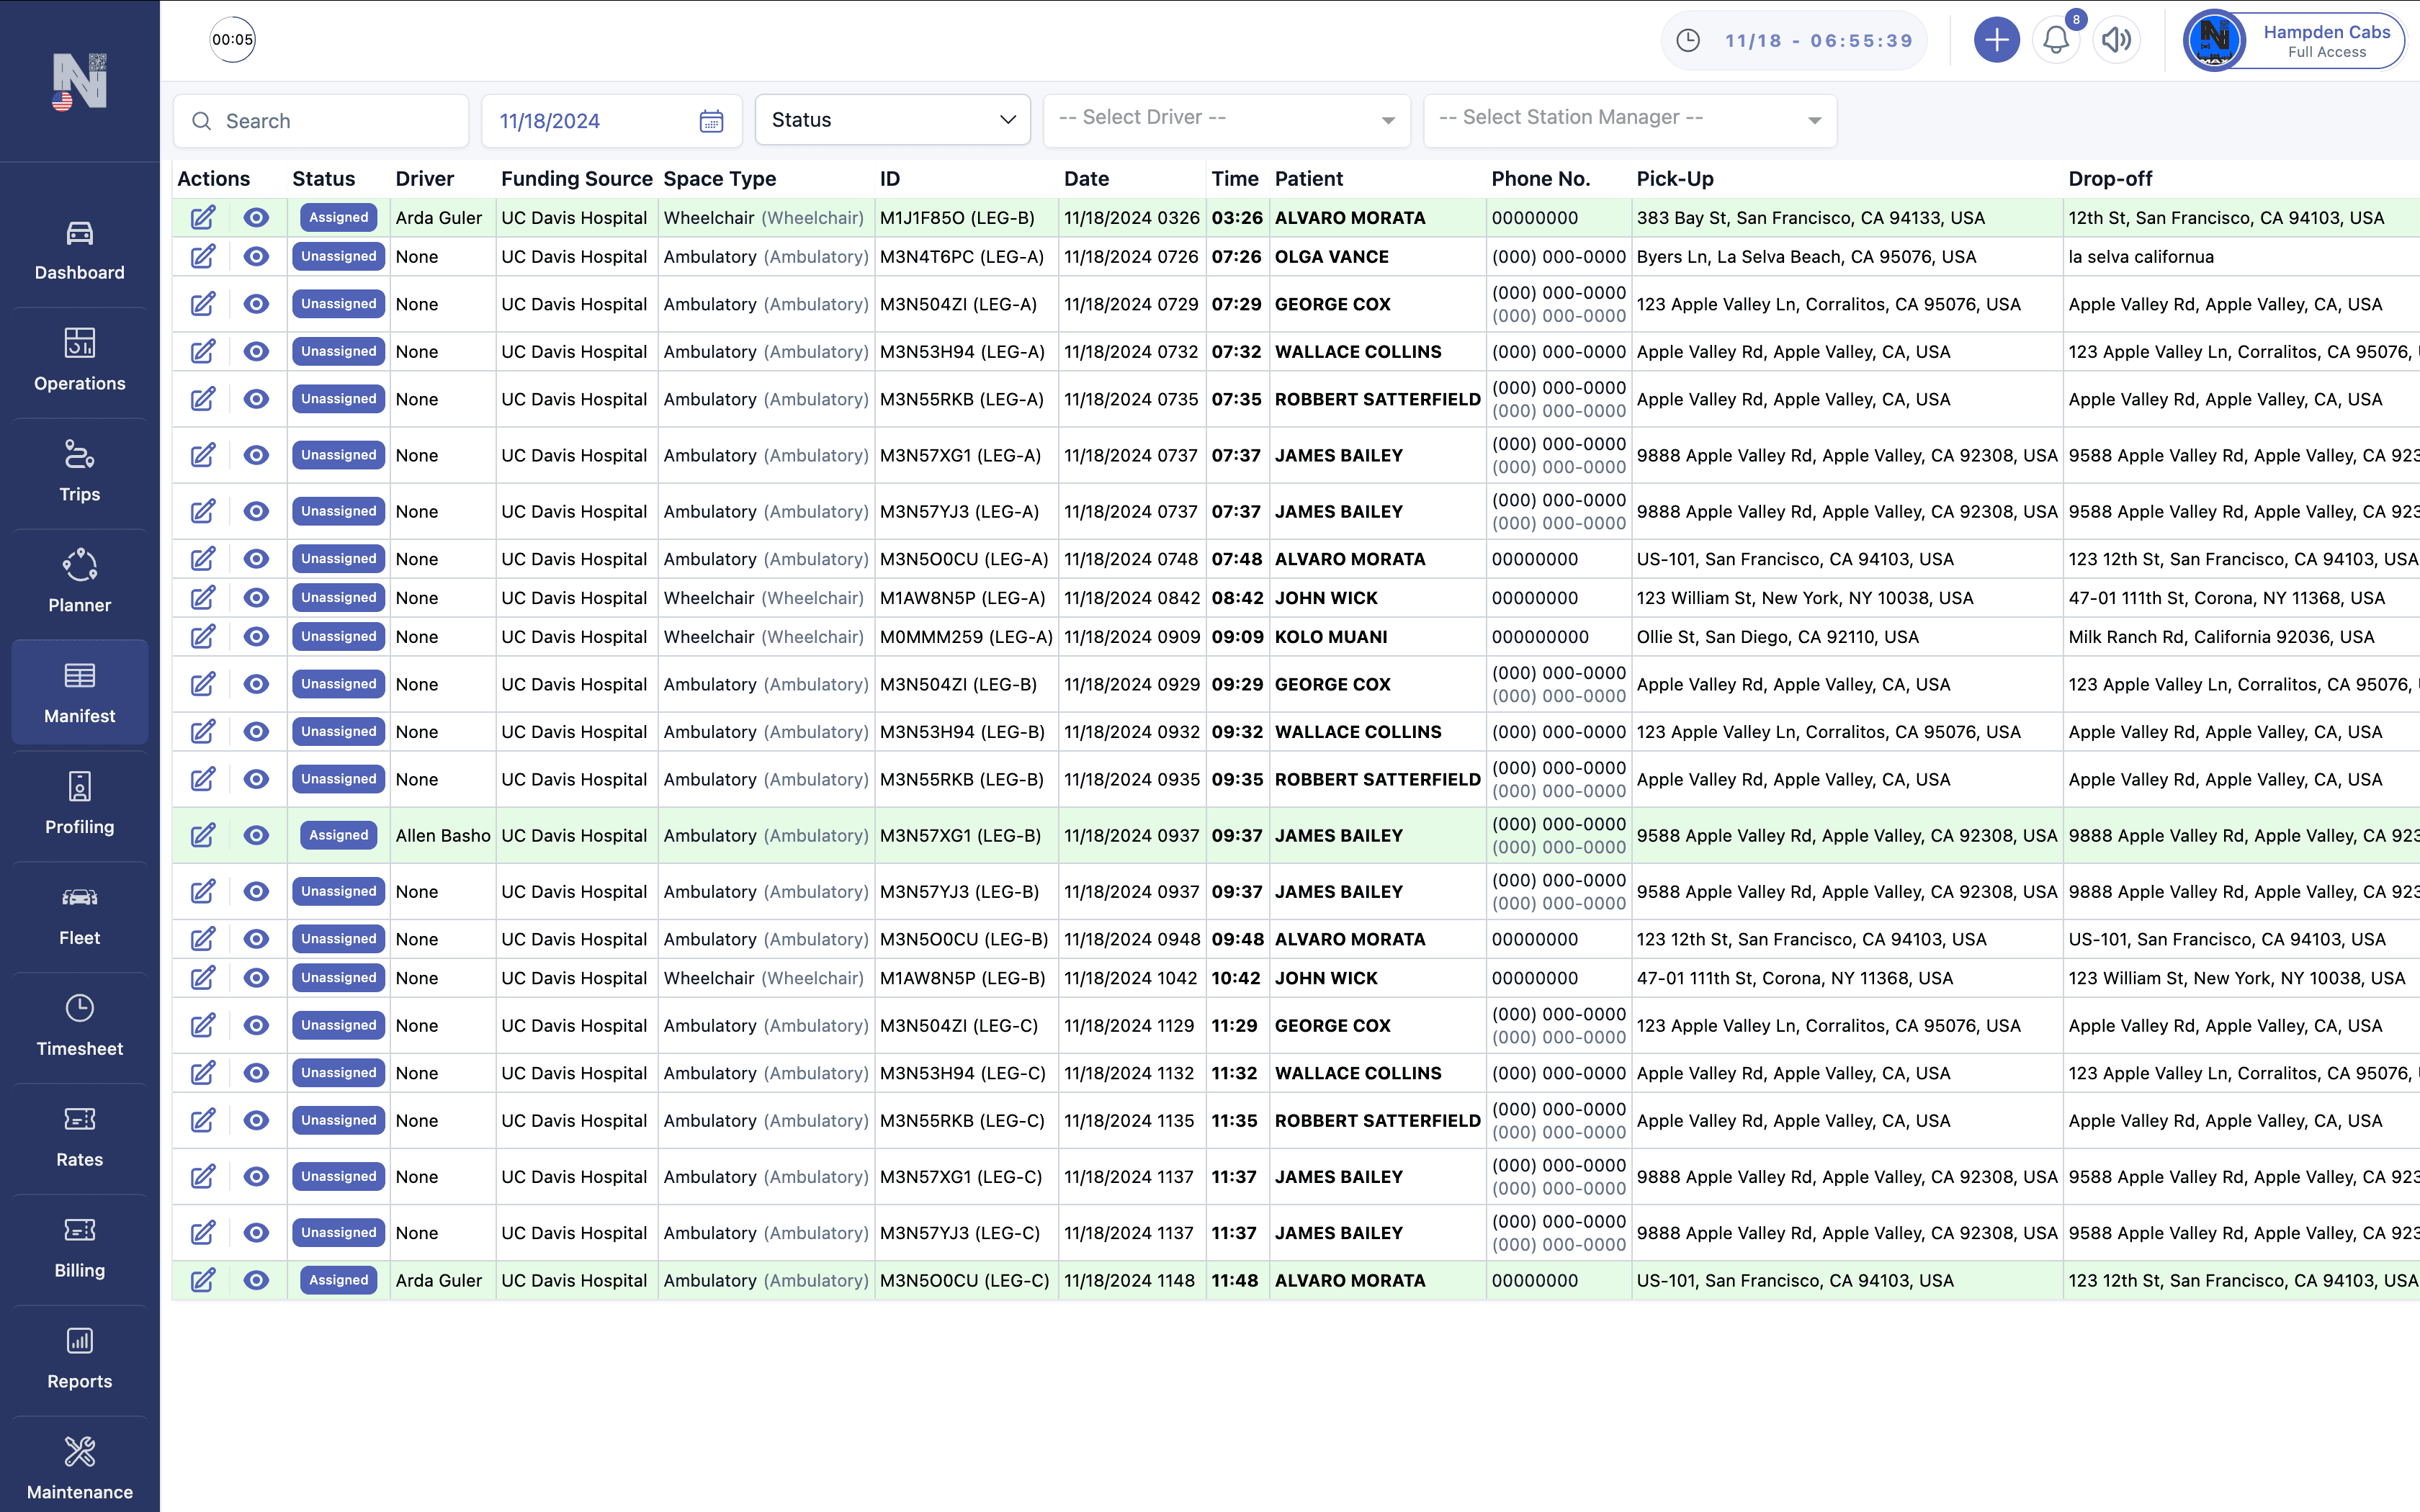Mute sound using the speaker icon
The height and width of the screenshot is (1512, 2420).
coord(2117,40)
